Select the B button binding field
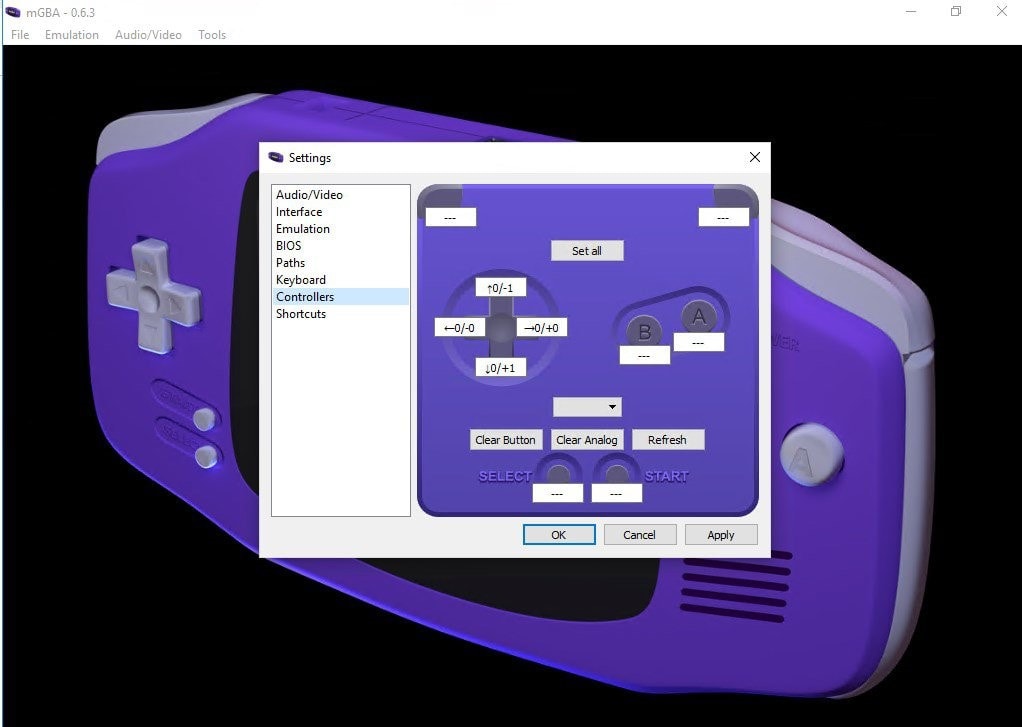The height and width of the screenshot is (727, 1022). point(644,355)
